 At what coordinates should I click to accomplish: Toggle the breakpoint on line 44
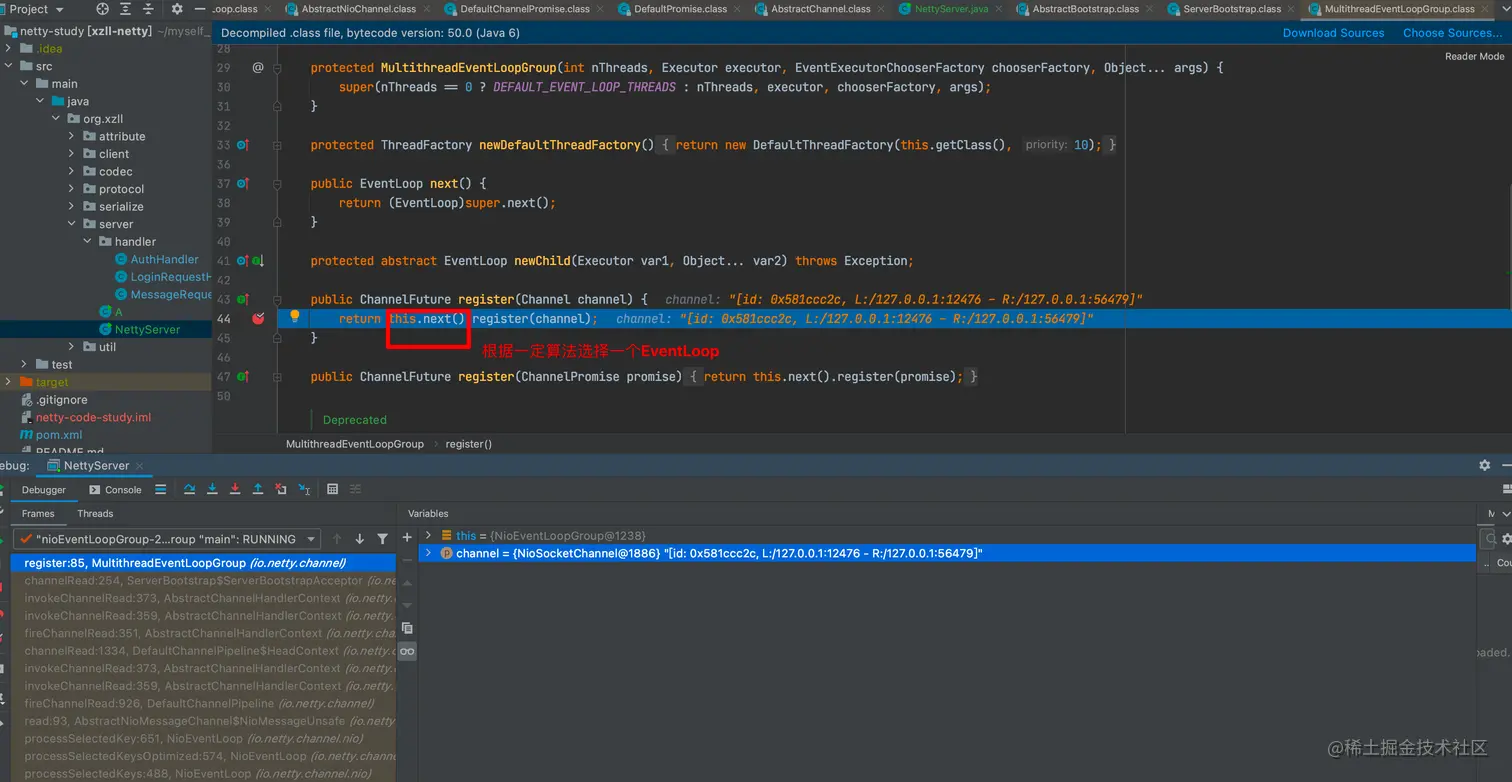(258, 318)
